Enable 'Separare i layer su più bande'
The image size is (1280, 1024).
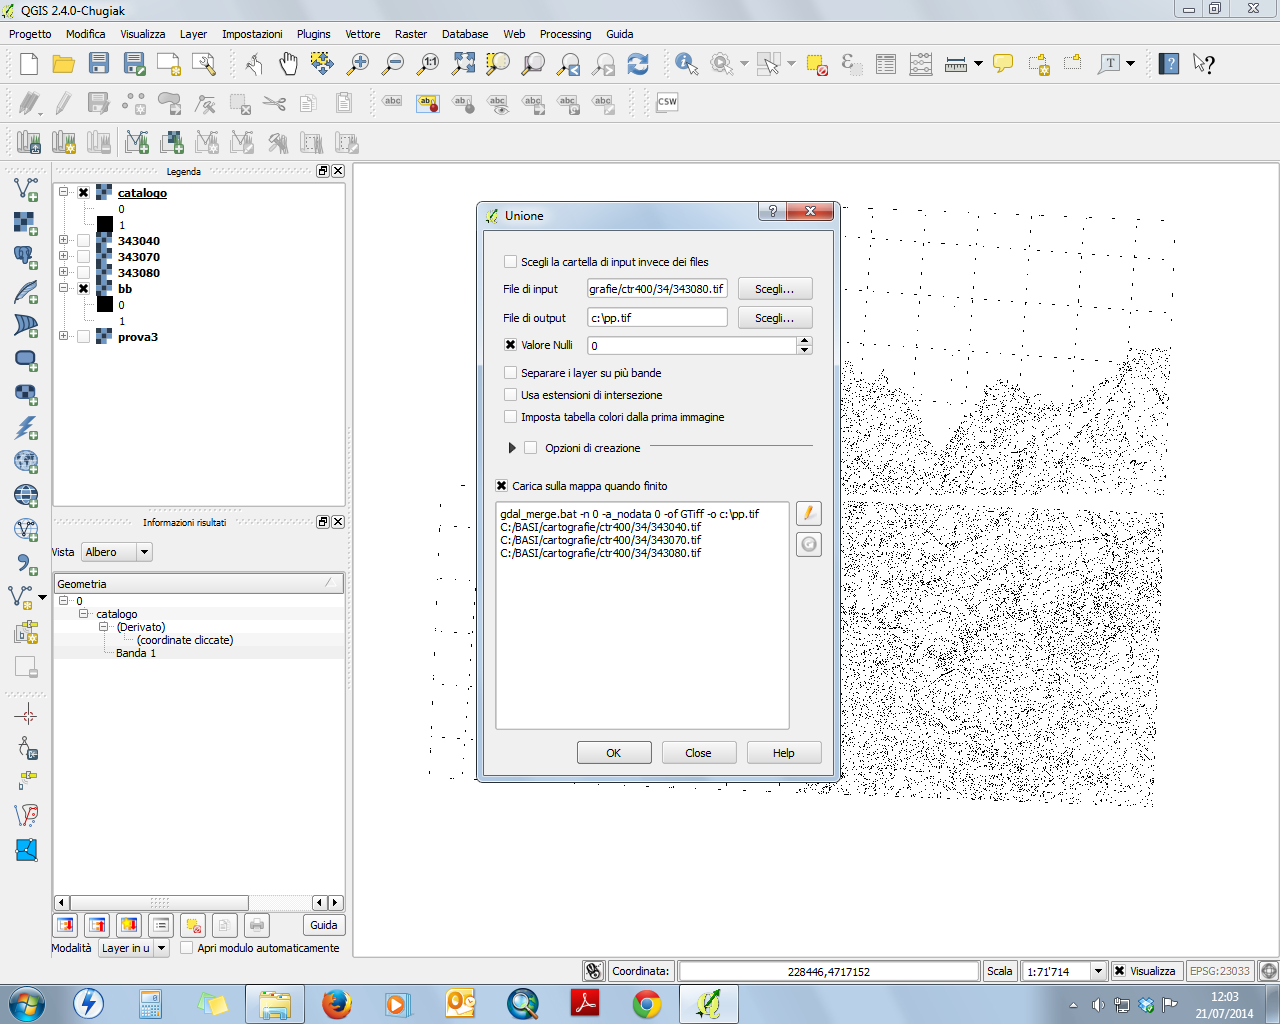tap(511, 373)
